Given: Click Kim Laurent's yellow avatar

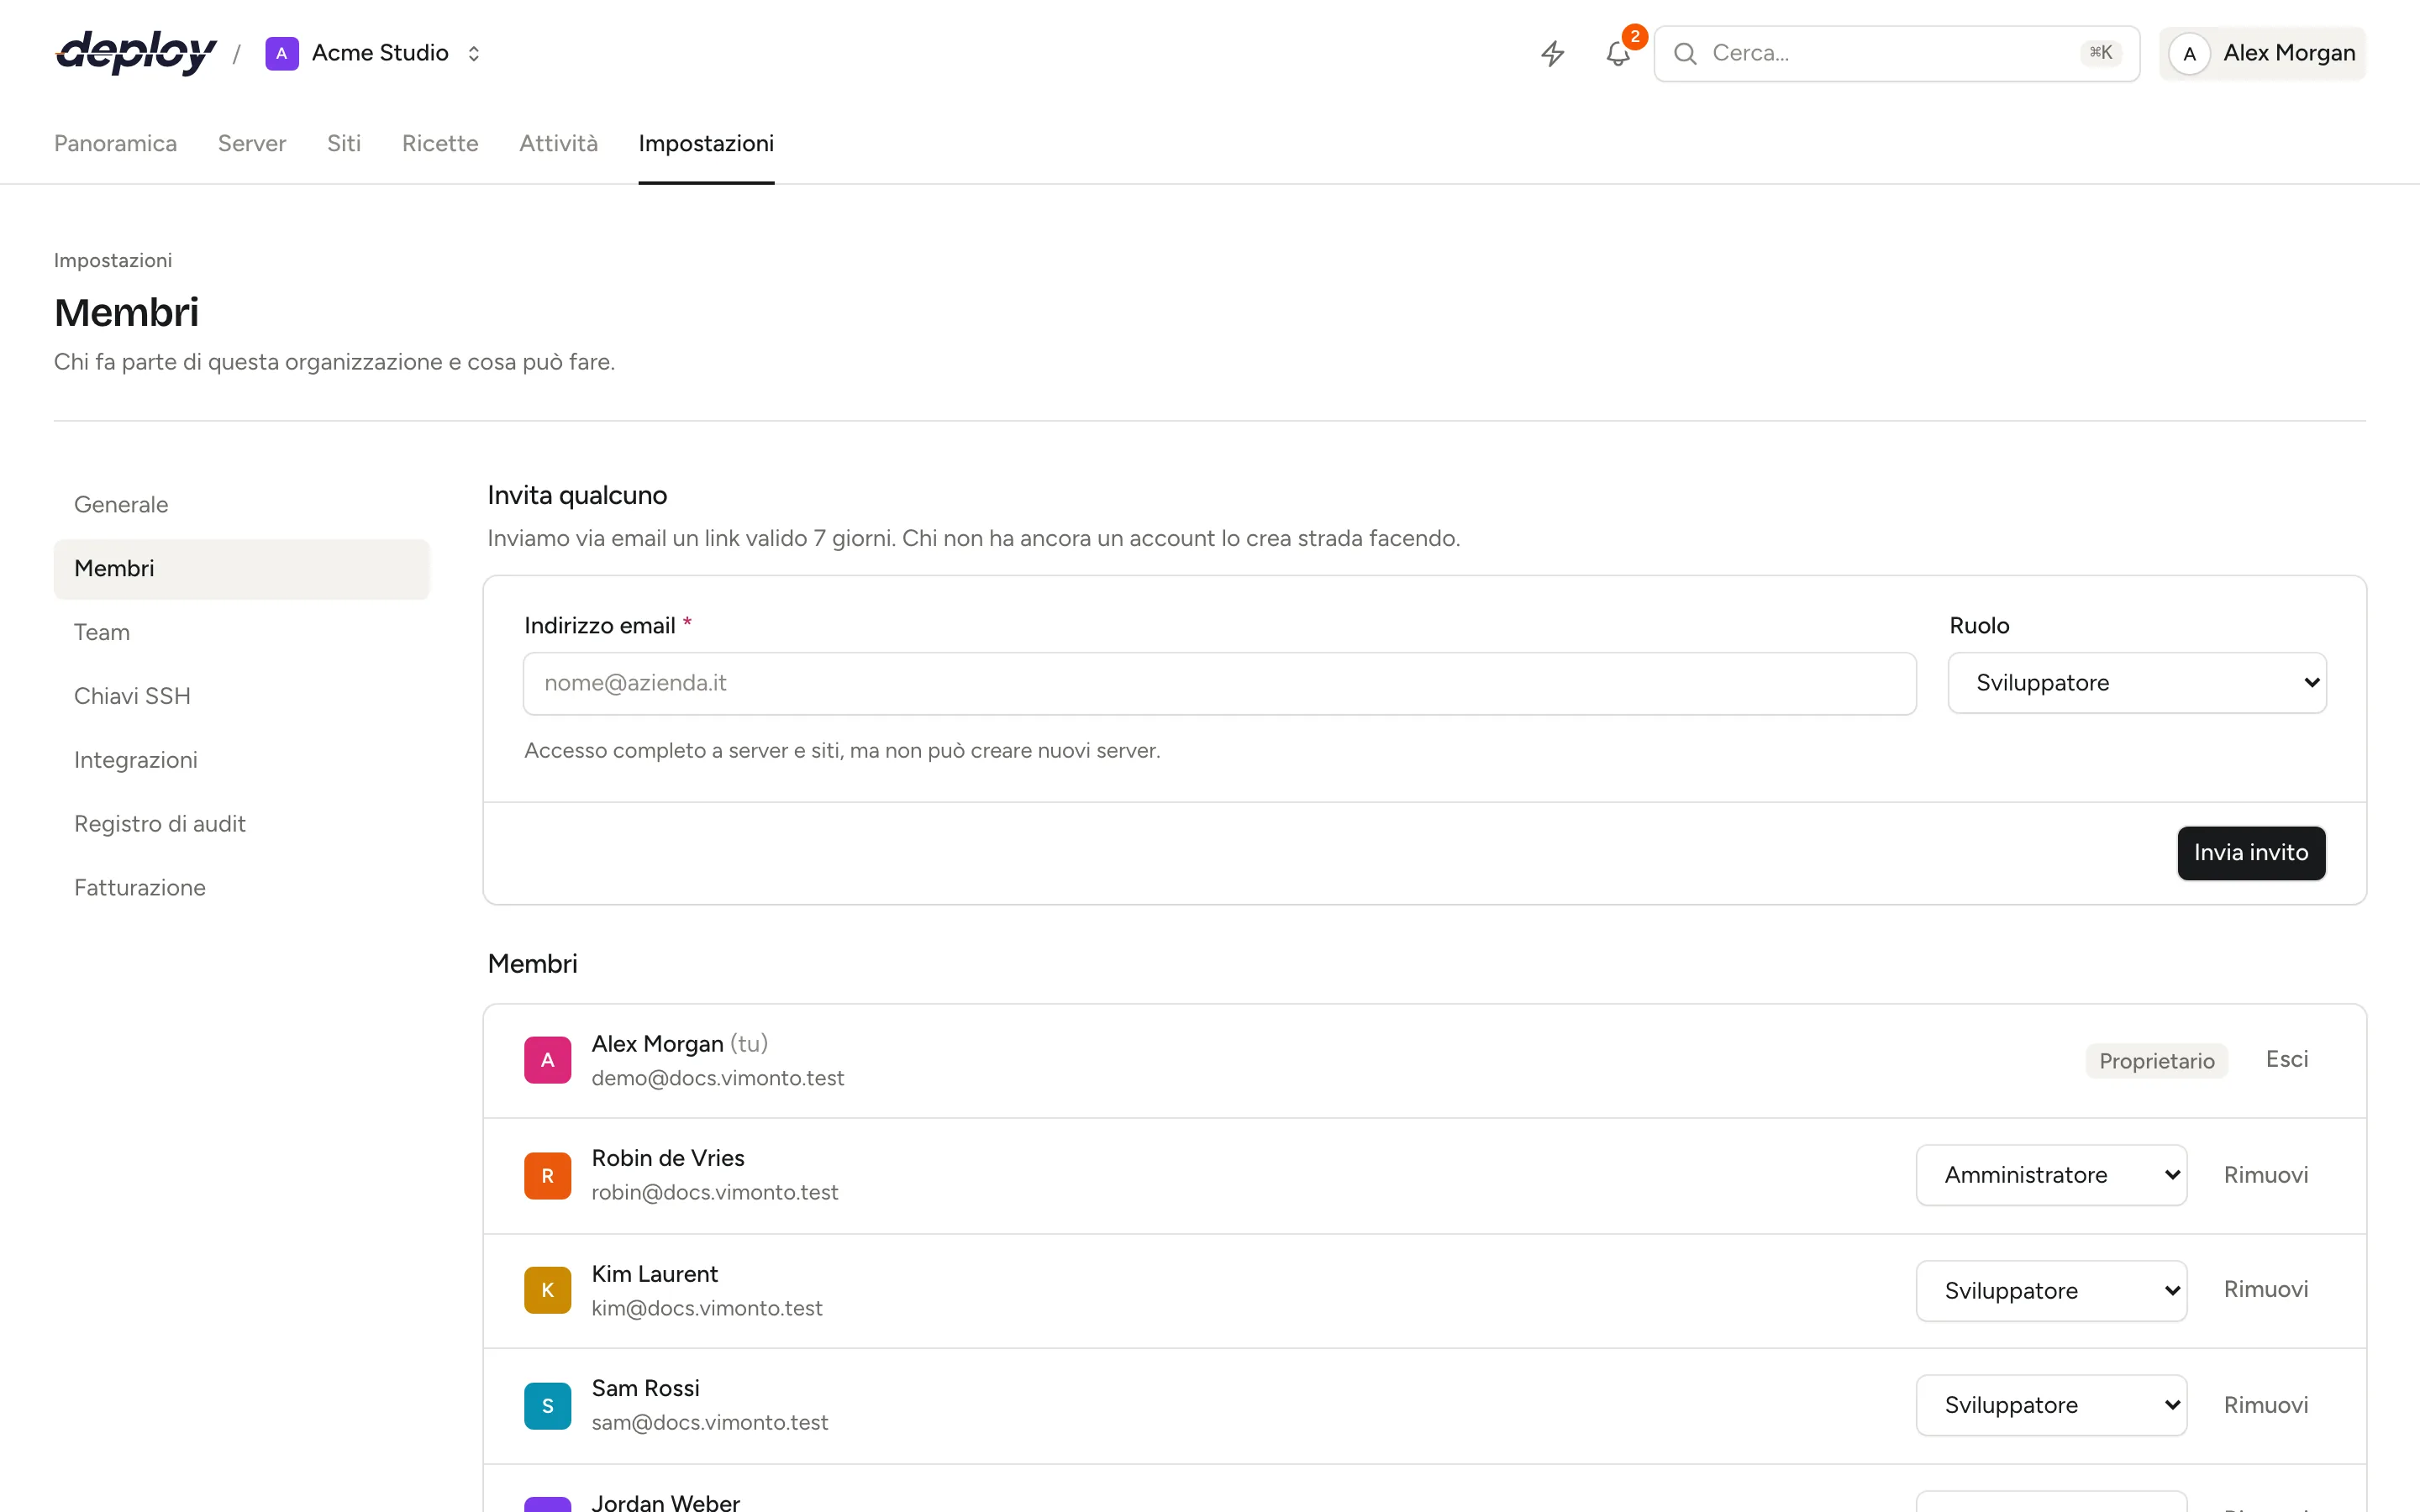Looking at the screenshot, I should tap(547, 1290).
